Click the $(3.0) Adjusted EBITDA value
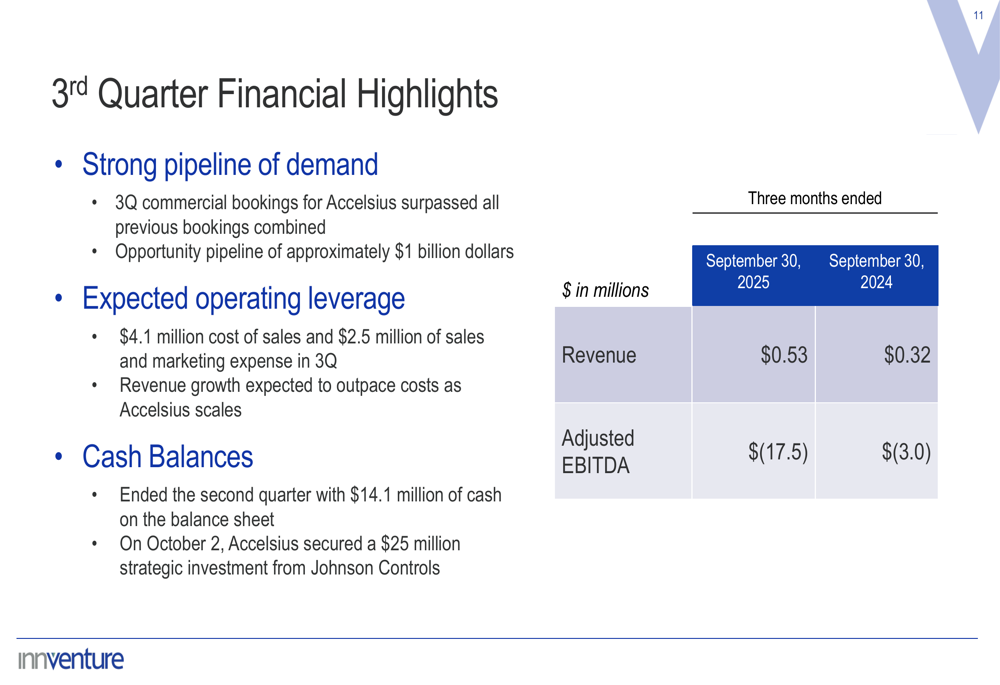Screen dimensions: 1000x685 tap(906, 452)
